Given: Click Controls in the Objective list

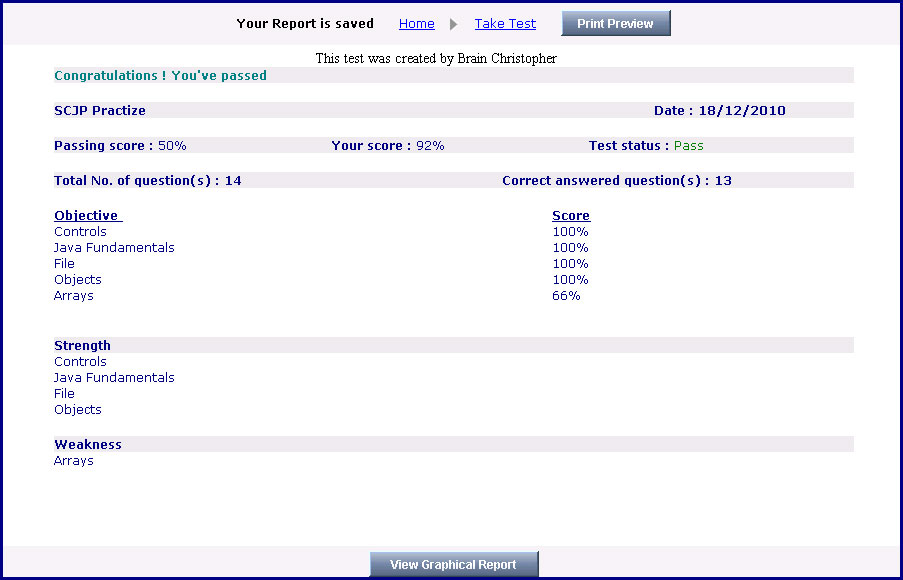Looking at the screenshot, I should click(80, 232).
